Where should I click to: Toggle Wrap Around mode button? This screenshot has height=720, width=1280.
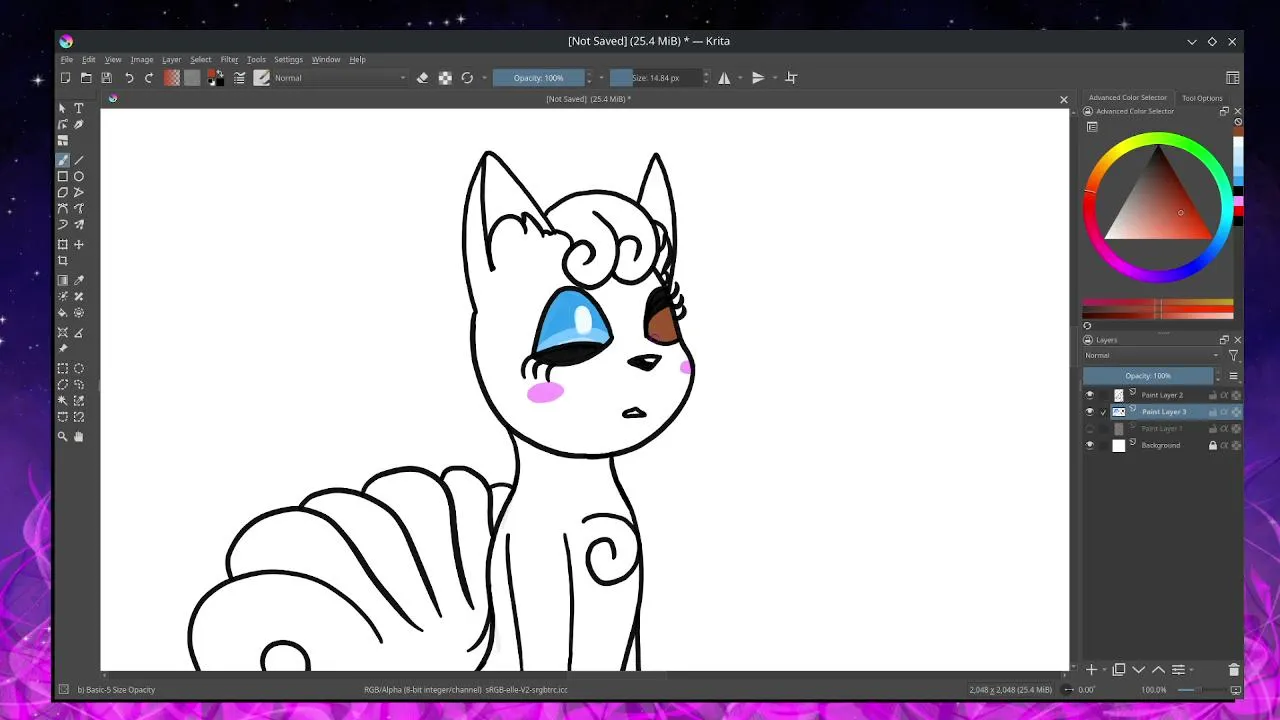pyautogui.click(x=791, y=78)
